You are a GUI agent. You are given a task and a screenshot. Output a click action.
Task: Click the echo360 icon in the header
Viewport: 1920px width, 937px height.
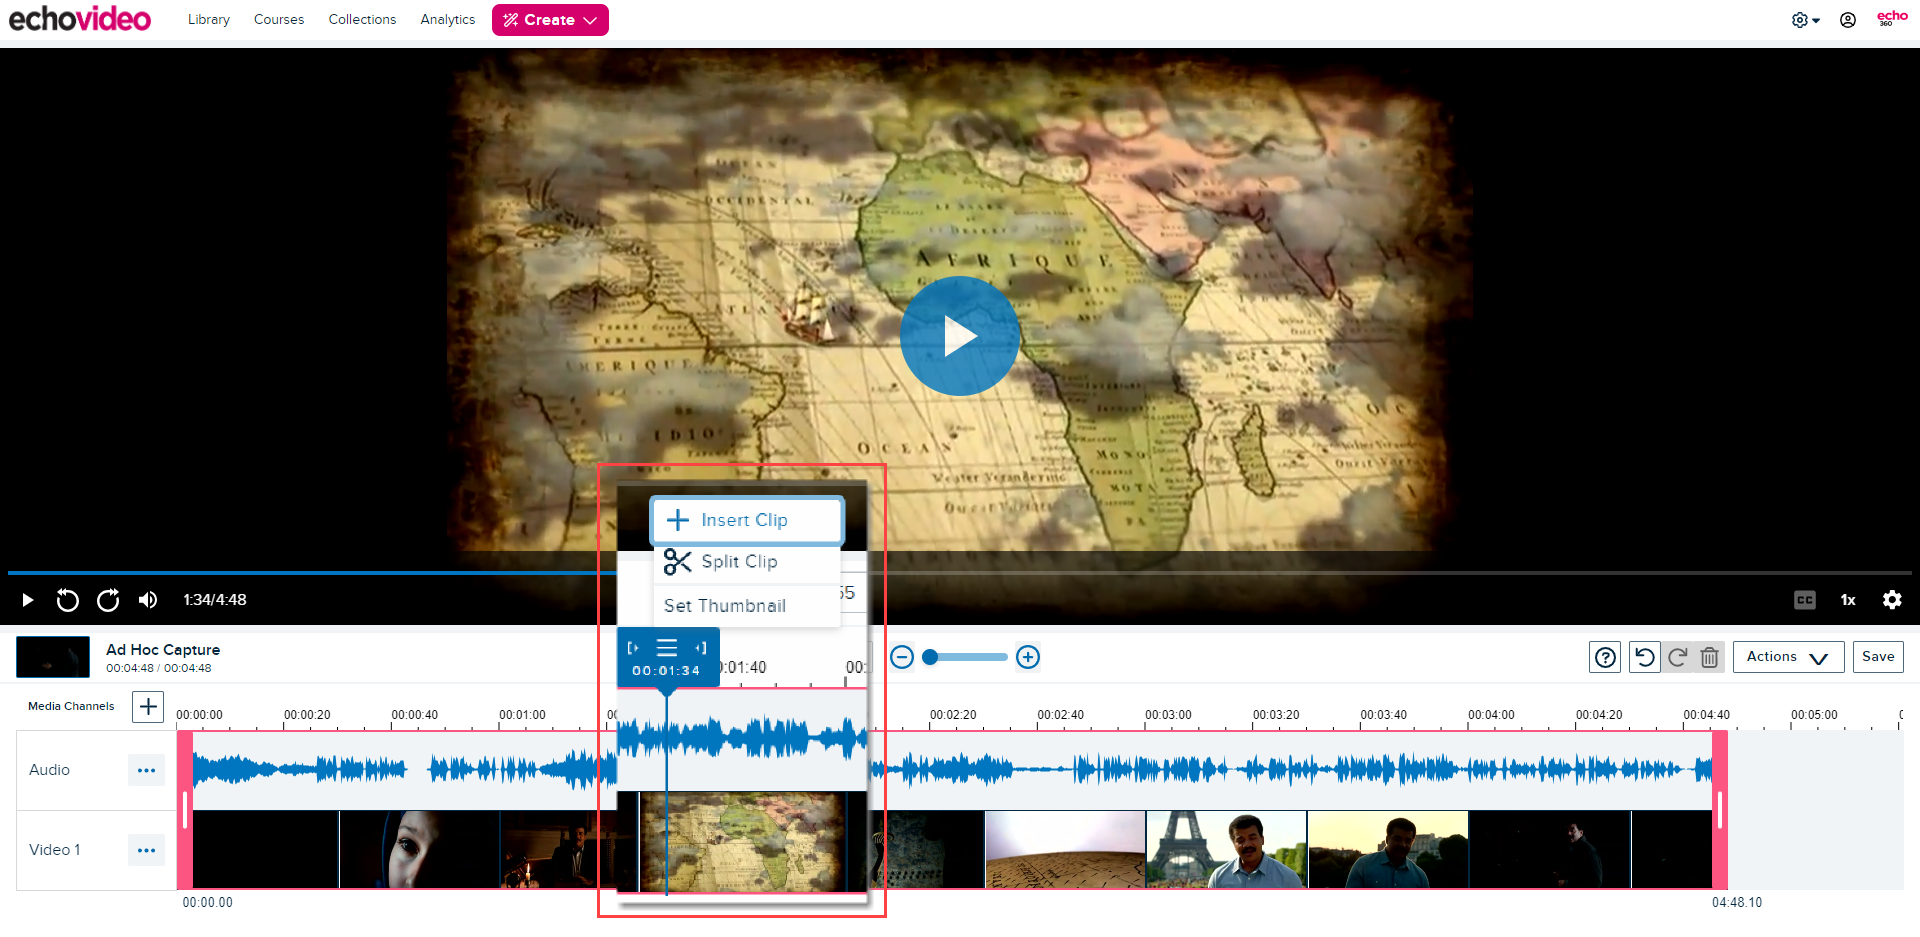(x=1891, y=18)
